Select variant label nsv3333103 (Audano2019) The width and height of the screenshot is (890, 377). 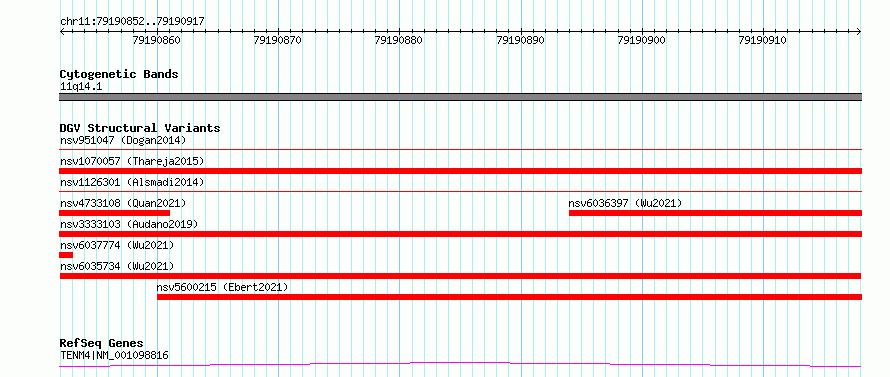coord(129,224)
